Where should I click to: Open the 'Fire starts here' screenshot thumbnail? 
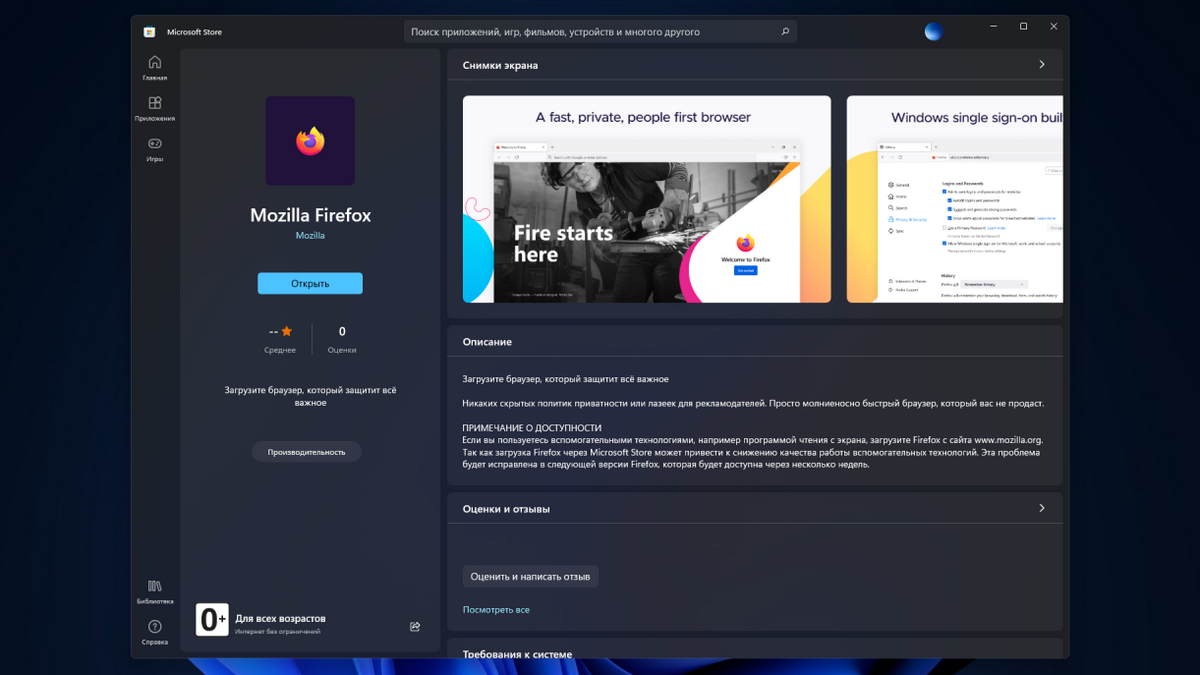646,199
